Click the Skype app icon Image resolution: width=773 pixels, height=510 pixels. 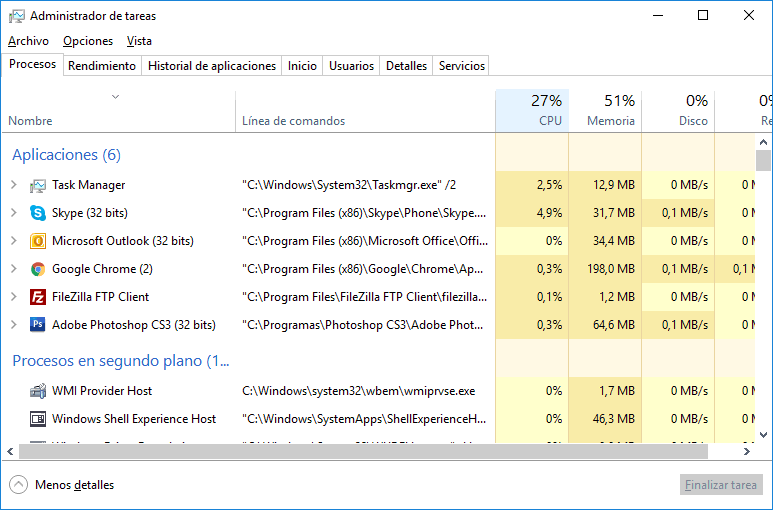pos(38,213)
